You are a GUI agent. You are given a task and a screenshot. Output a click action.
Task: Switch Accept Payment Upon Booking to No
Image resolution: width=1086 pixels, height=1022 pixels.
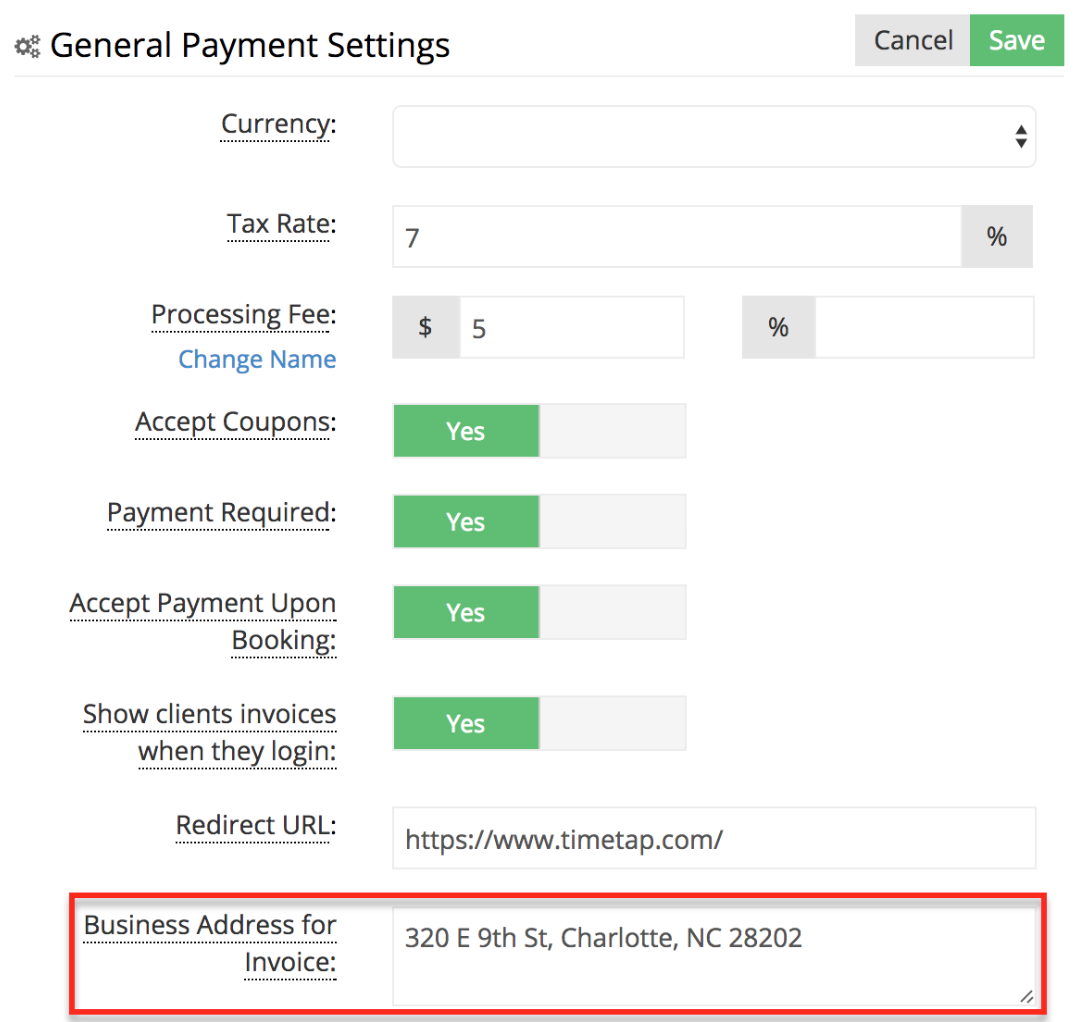pos(610,612)
